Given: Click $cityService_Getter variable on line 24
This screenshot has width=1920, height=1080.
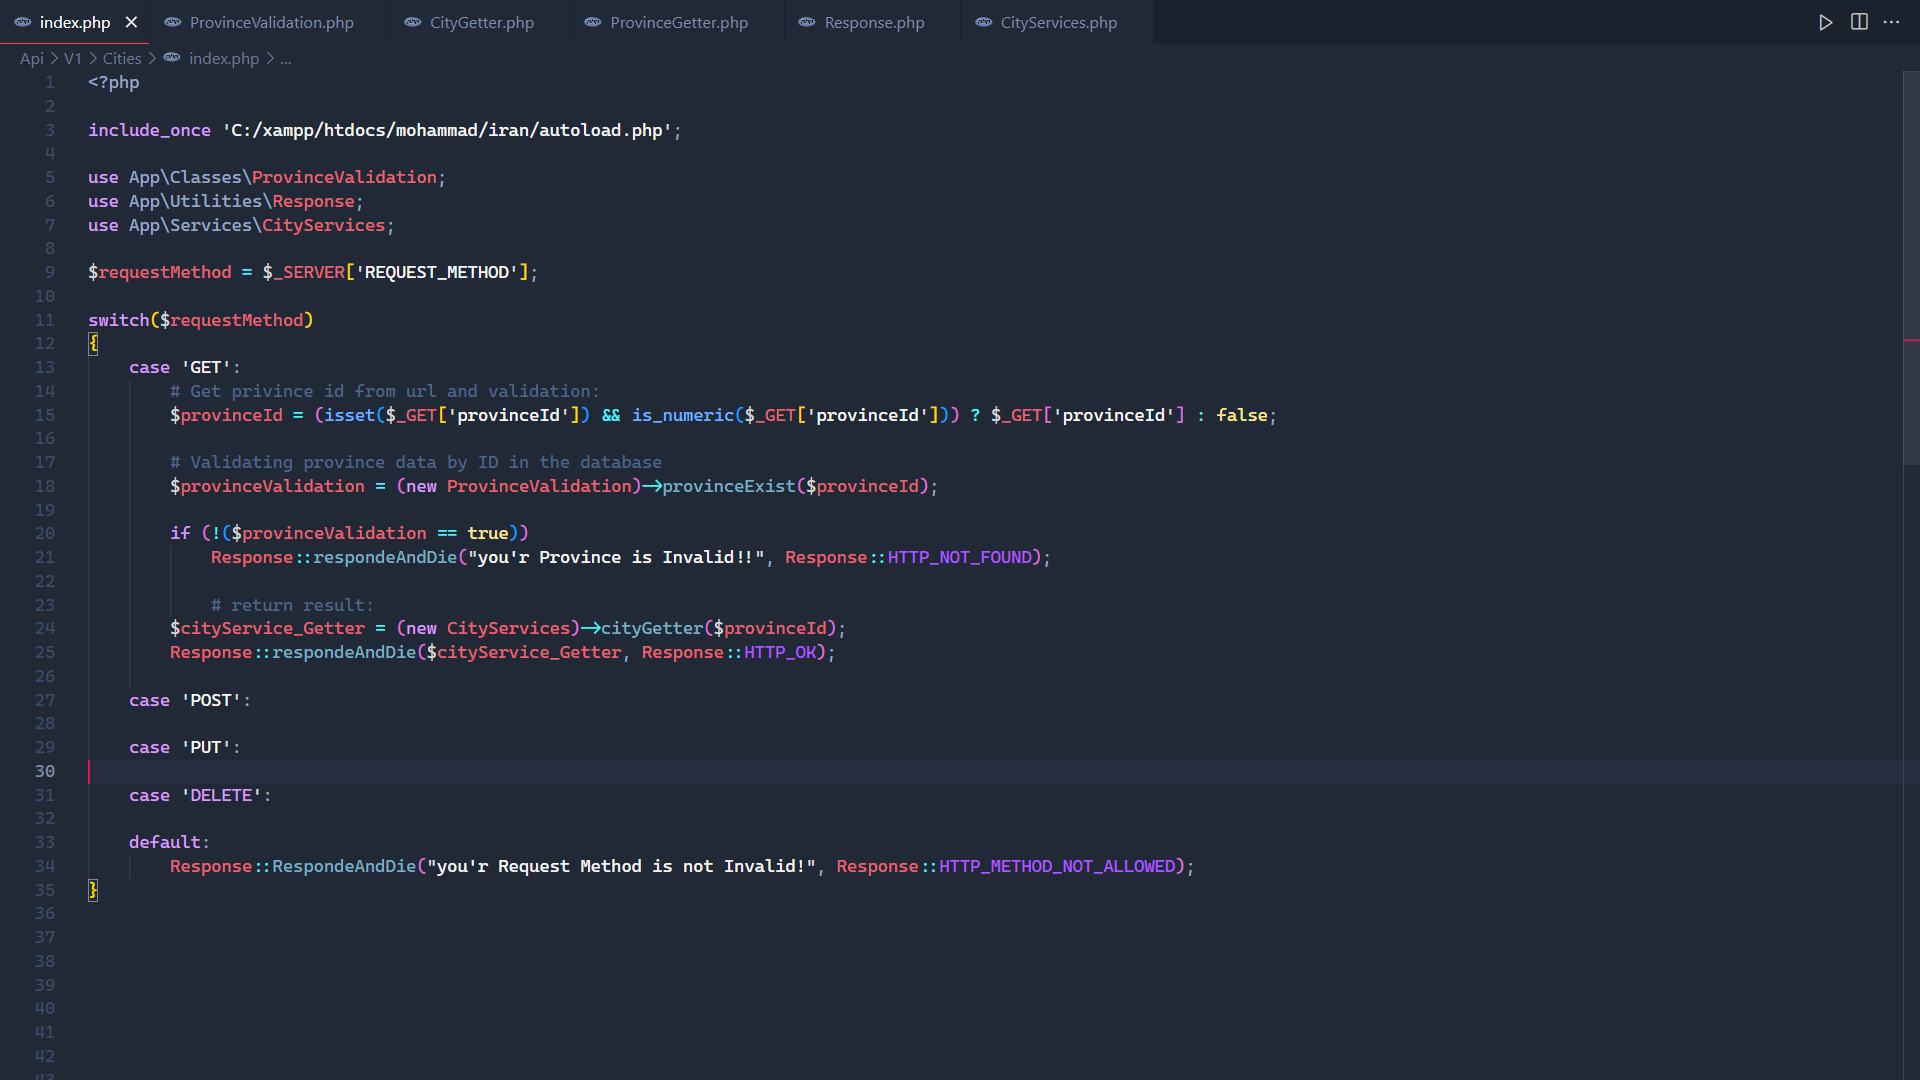Looking at the screenshot, I should click(x=267, y=628).
